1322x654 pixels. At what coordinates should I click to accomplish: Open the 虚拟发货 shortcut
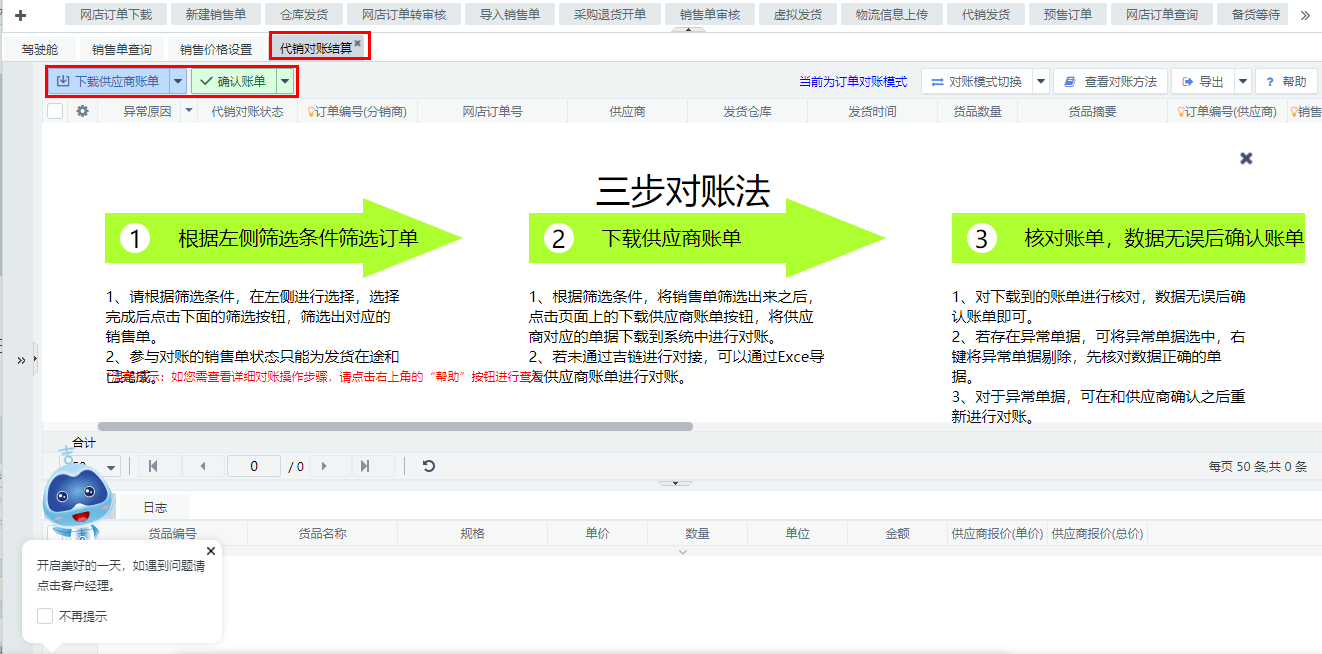(798, 14)
